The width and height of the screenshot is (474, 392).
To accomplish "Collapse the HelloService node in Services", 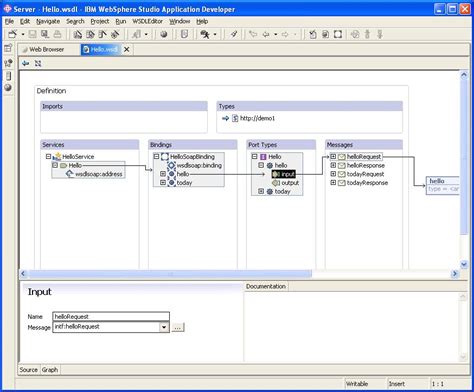I will coord(48,156).
